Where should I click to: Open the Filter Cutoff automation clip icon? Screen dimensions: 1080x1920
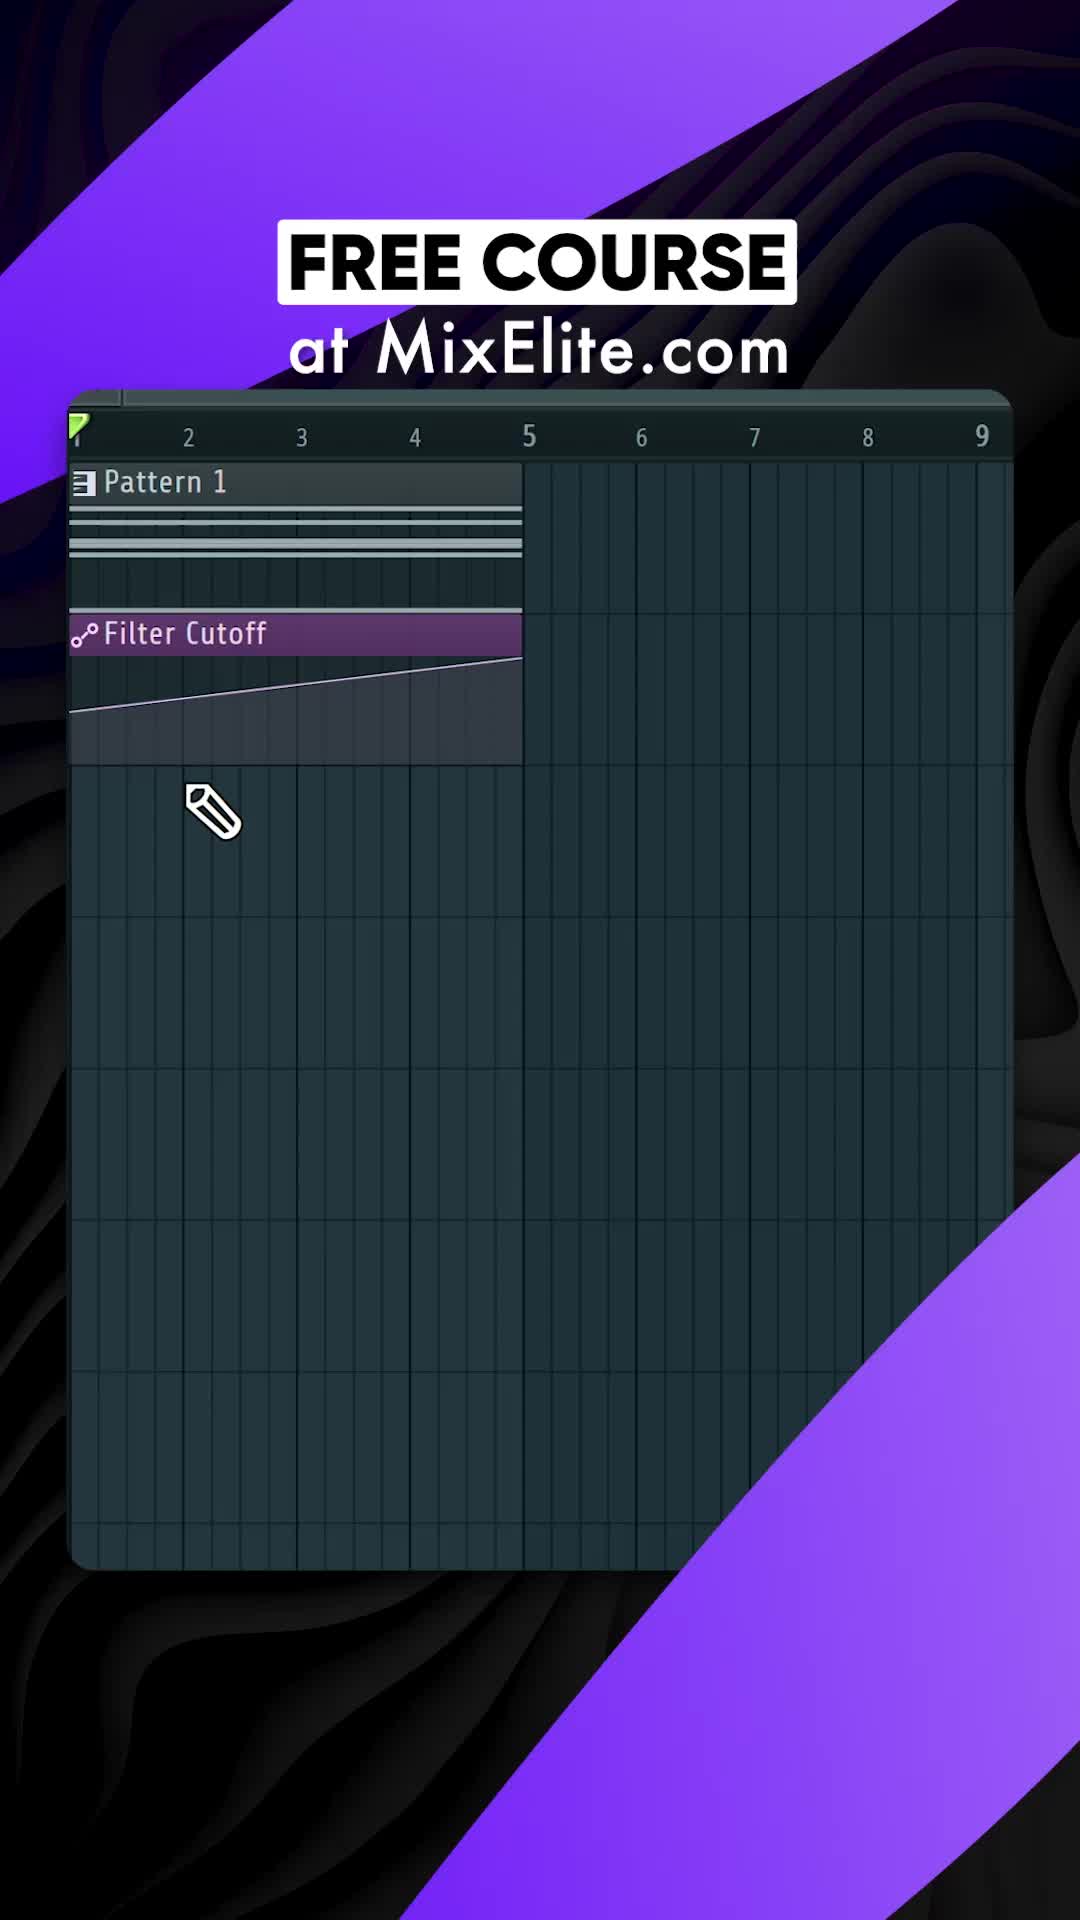(84, 635)
